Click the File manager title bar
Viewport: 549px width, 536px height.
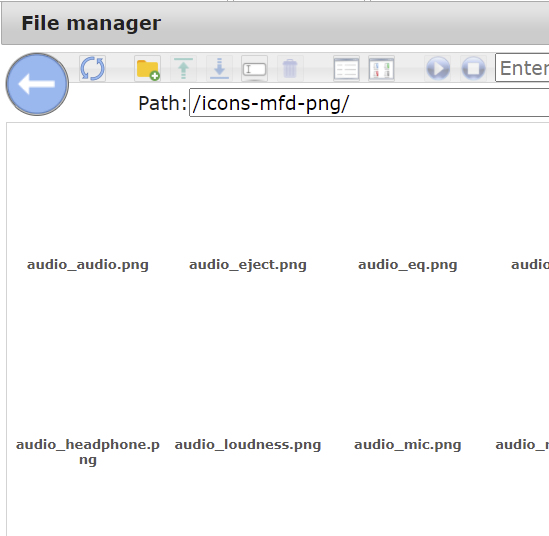point(275,23)
